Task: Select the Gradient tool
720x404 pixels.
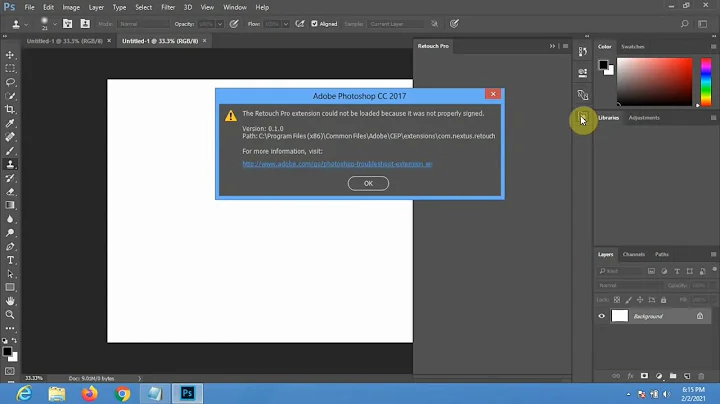Action: pos(10,205)
